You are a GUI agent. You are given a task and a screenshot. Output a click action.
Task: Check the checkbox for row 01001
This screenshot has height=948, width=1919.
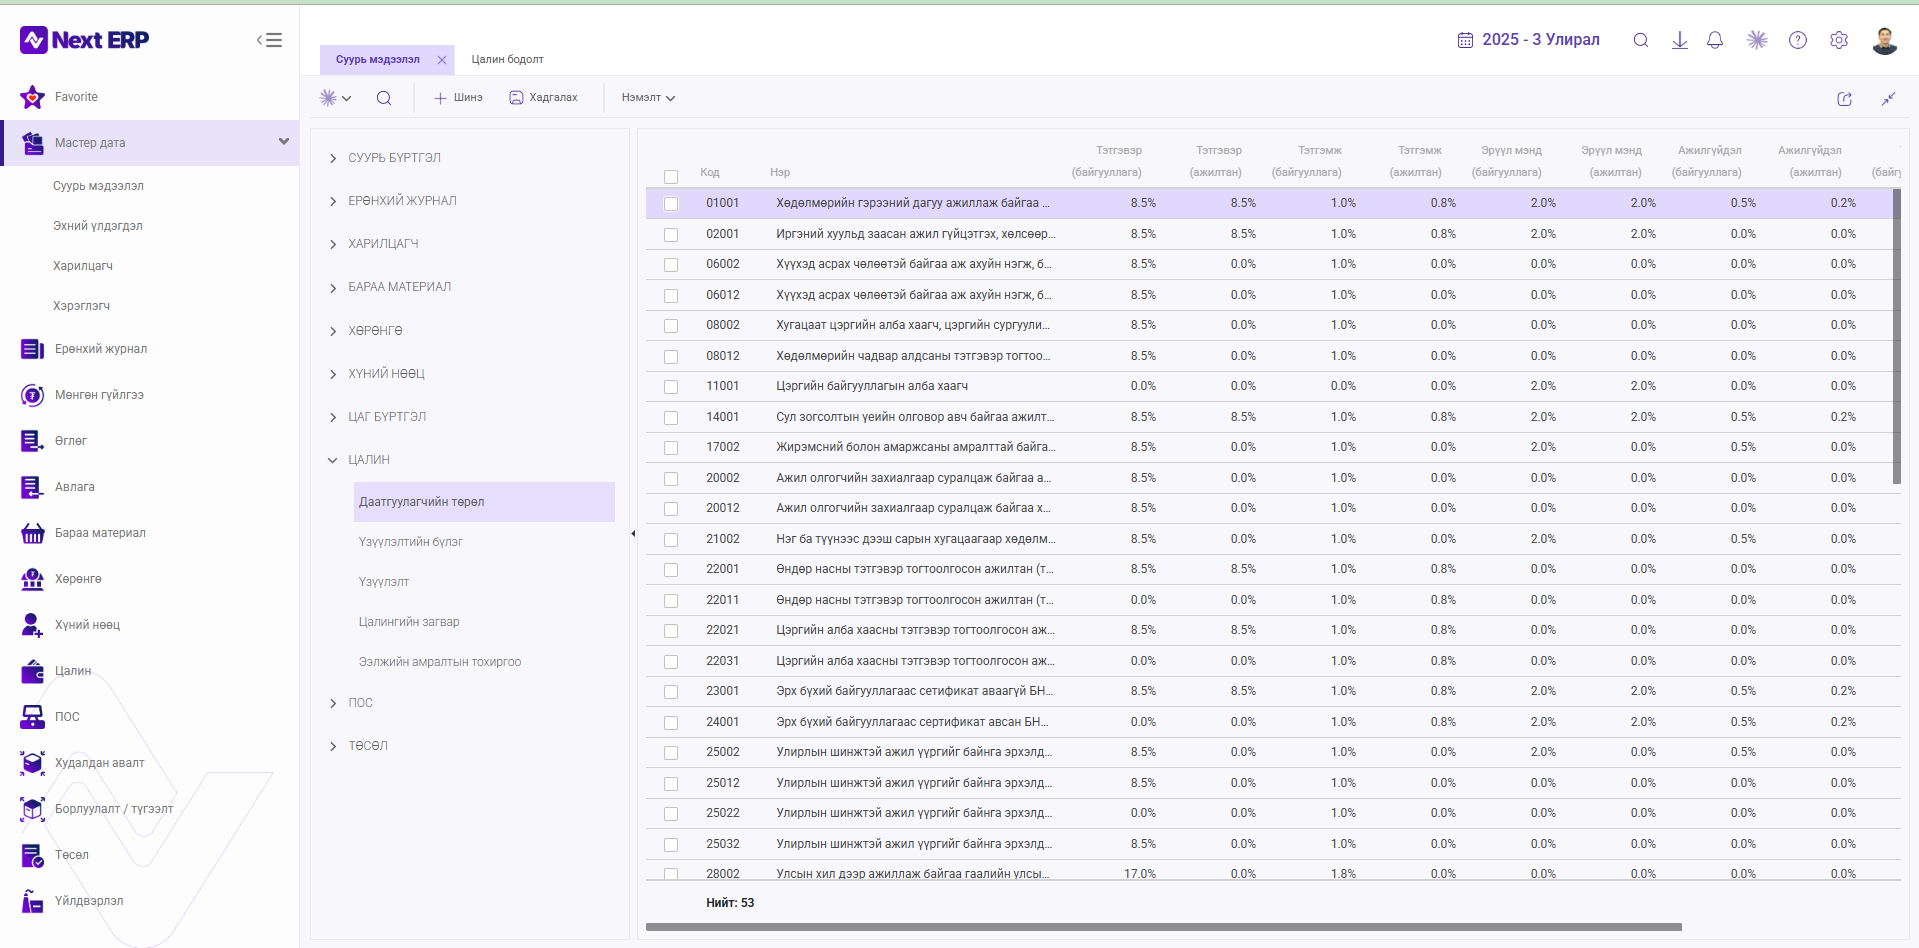[x=671, y=204]
